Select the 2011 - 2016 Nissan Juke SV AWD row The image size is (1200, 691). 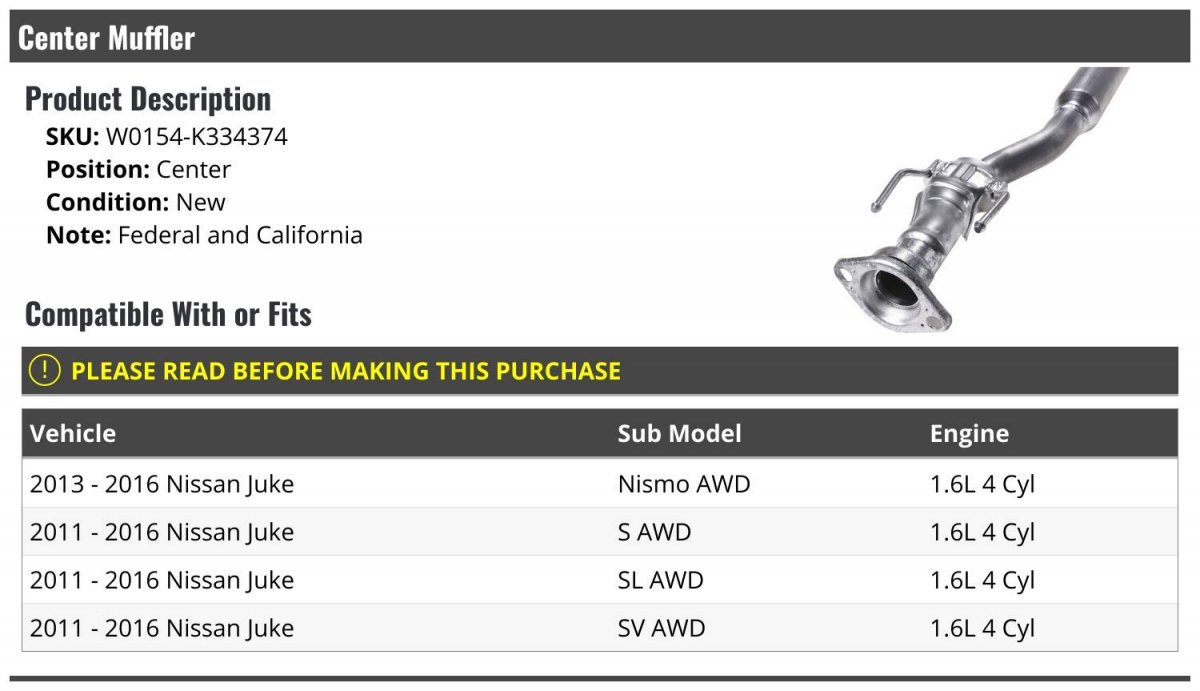600,628
